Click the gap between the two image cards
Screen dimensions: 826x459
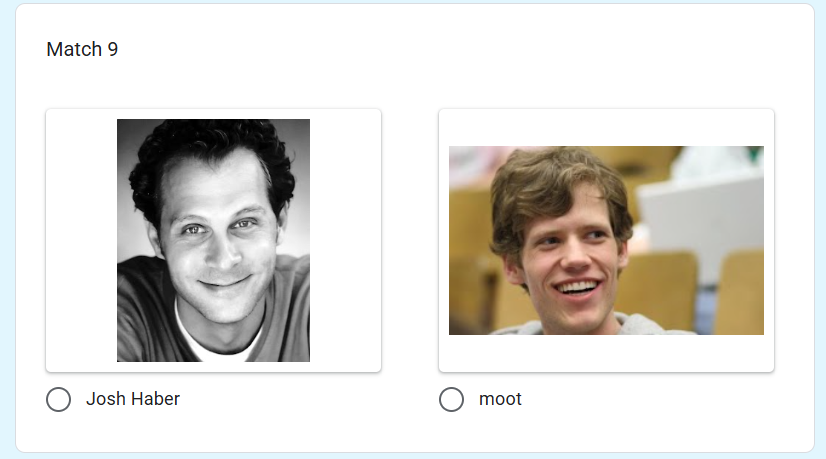pos(410,240)
